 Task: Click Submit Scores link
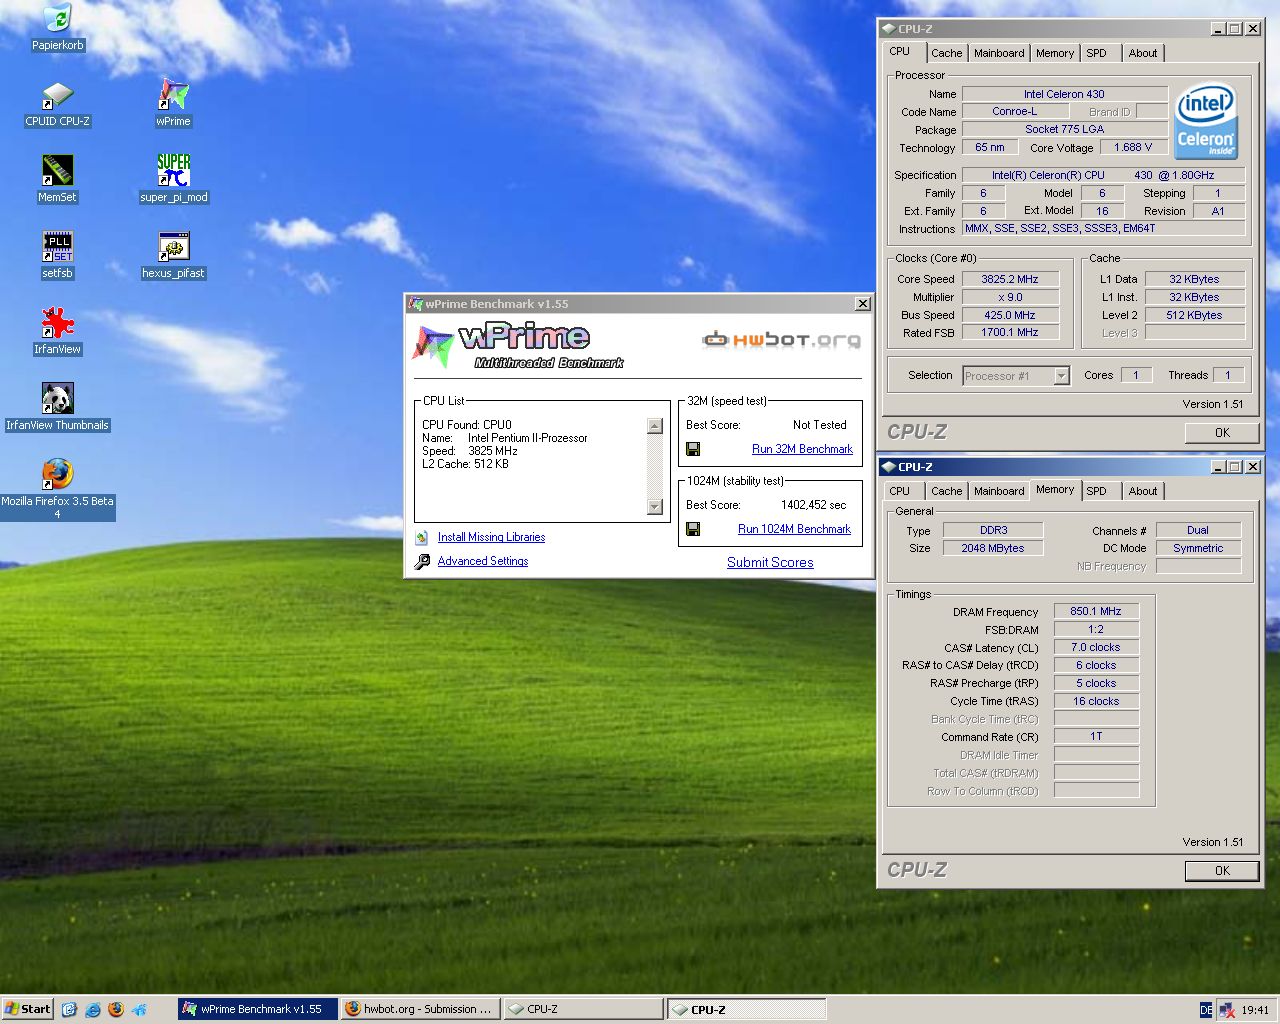[x=770, y=562]
